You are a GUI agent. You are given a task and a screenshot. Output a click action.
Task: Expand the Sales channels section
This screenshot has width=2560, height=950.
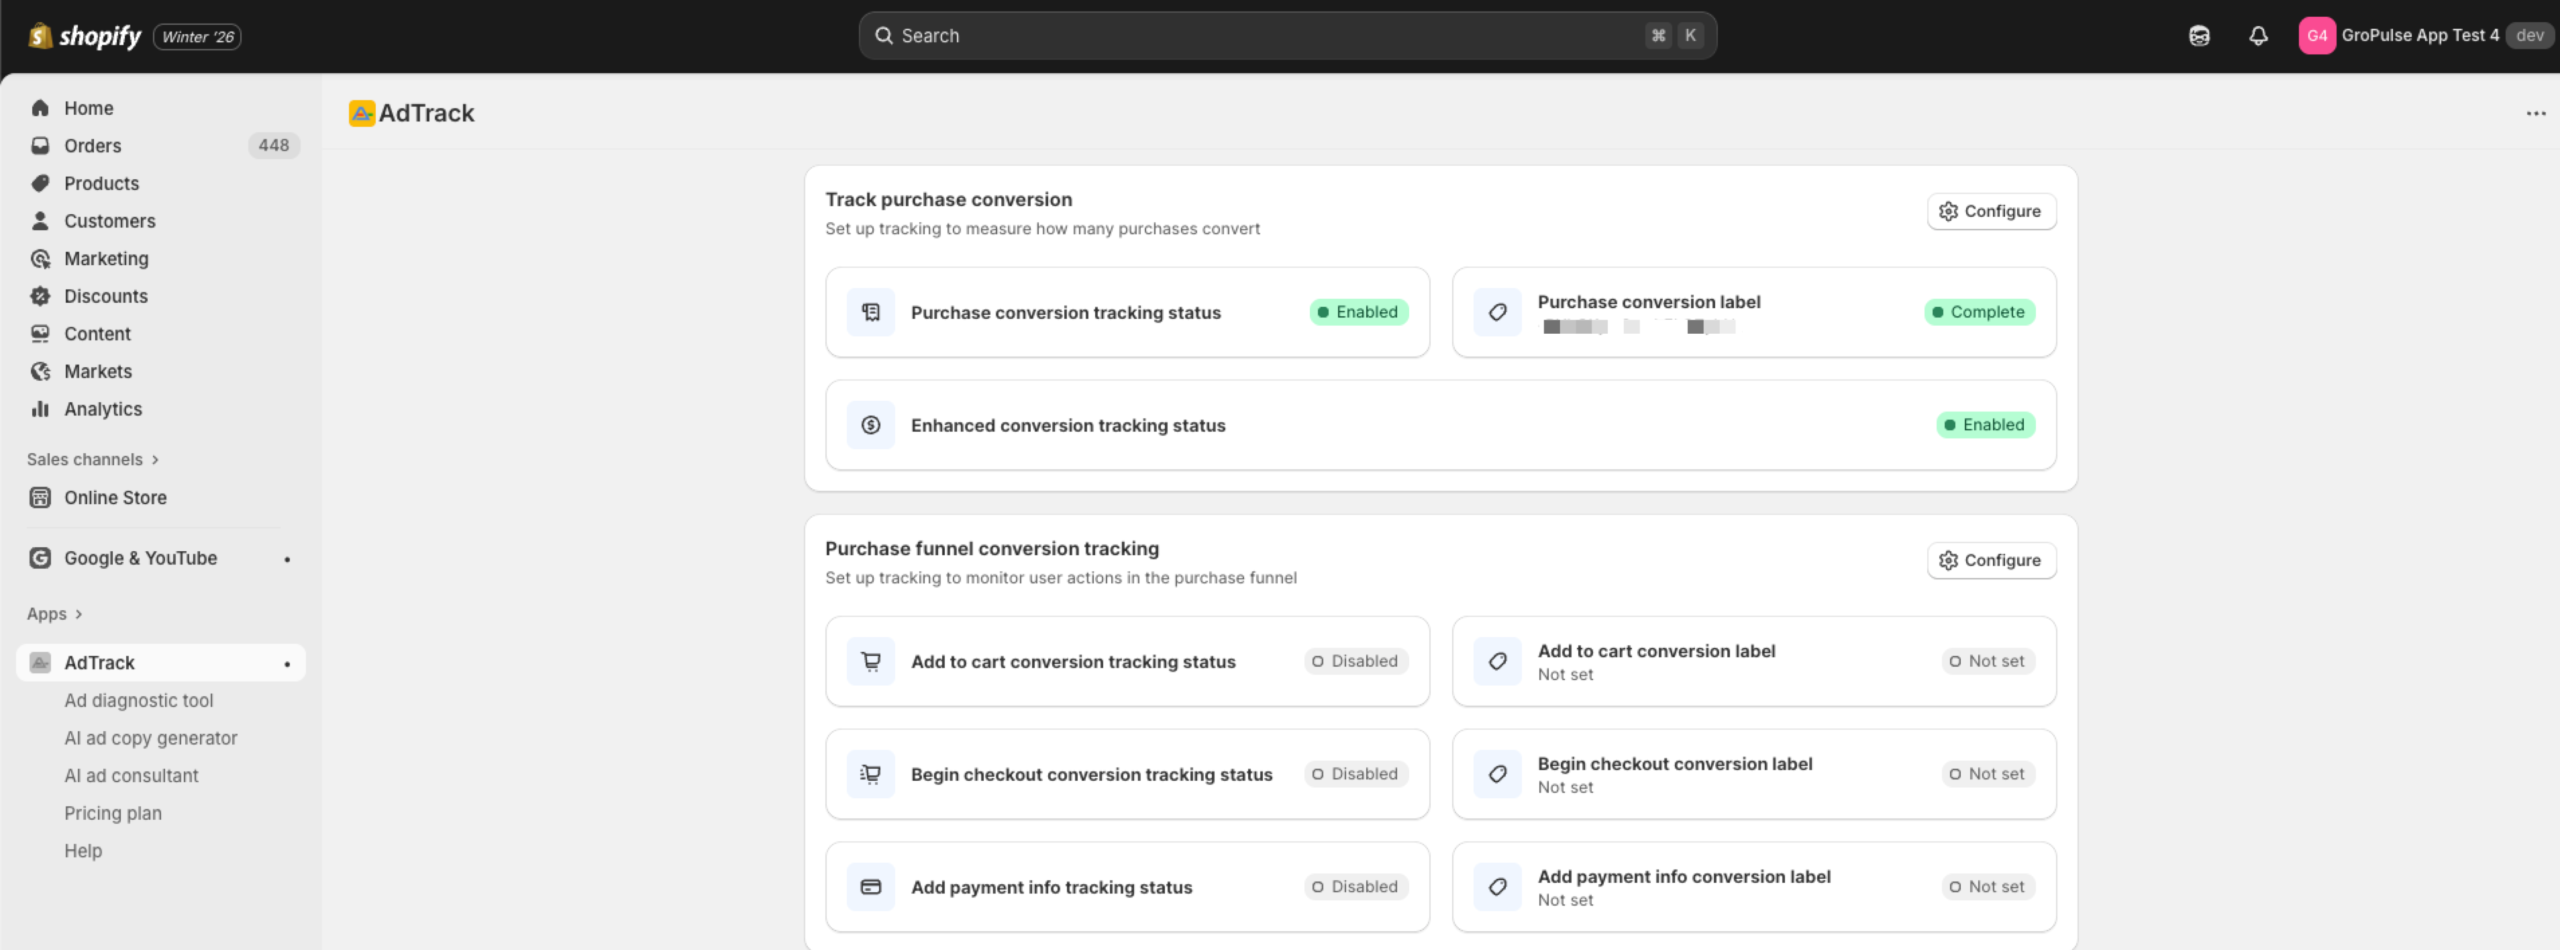click(x=93, y=459)
